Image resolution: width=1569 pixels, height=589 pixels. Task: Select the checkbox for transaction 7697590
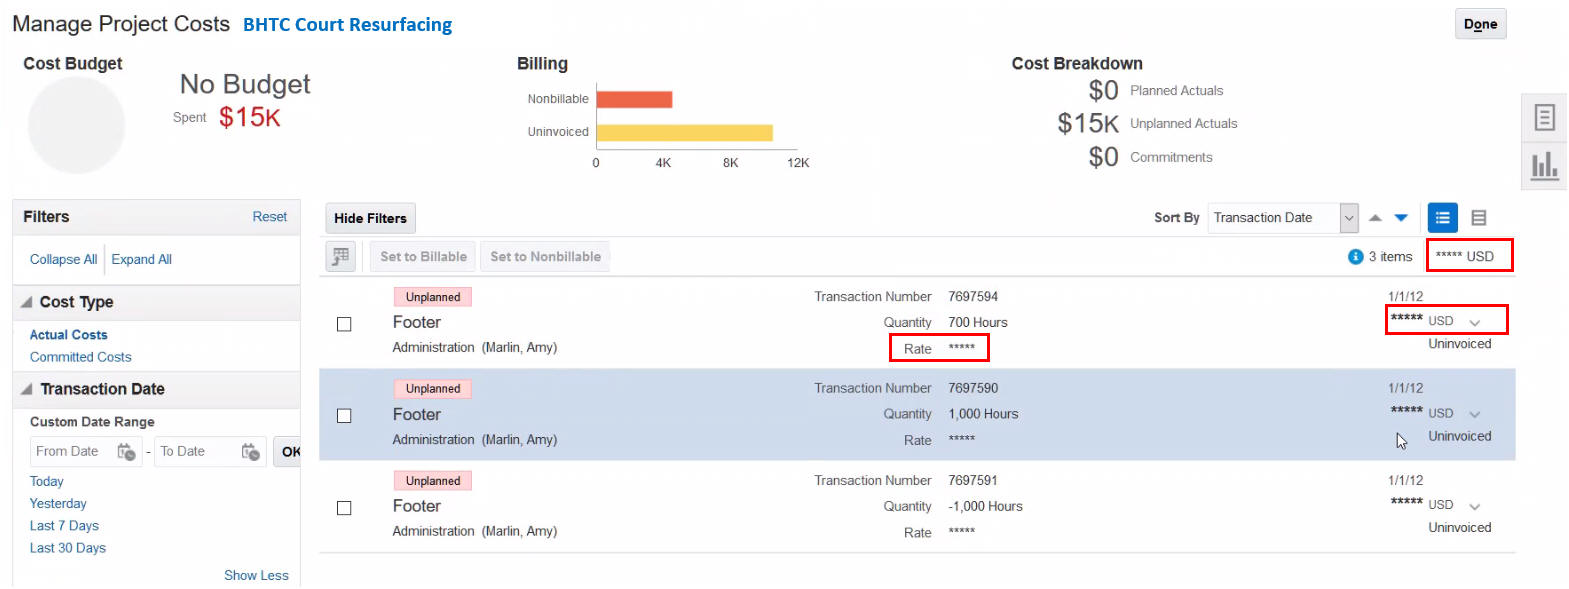point(344,416)
